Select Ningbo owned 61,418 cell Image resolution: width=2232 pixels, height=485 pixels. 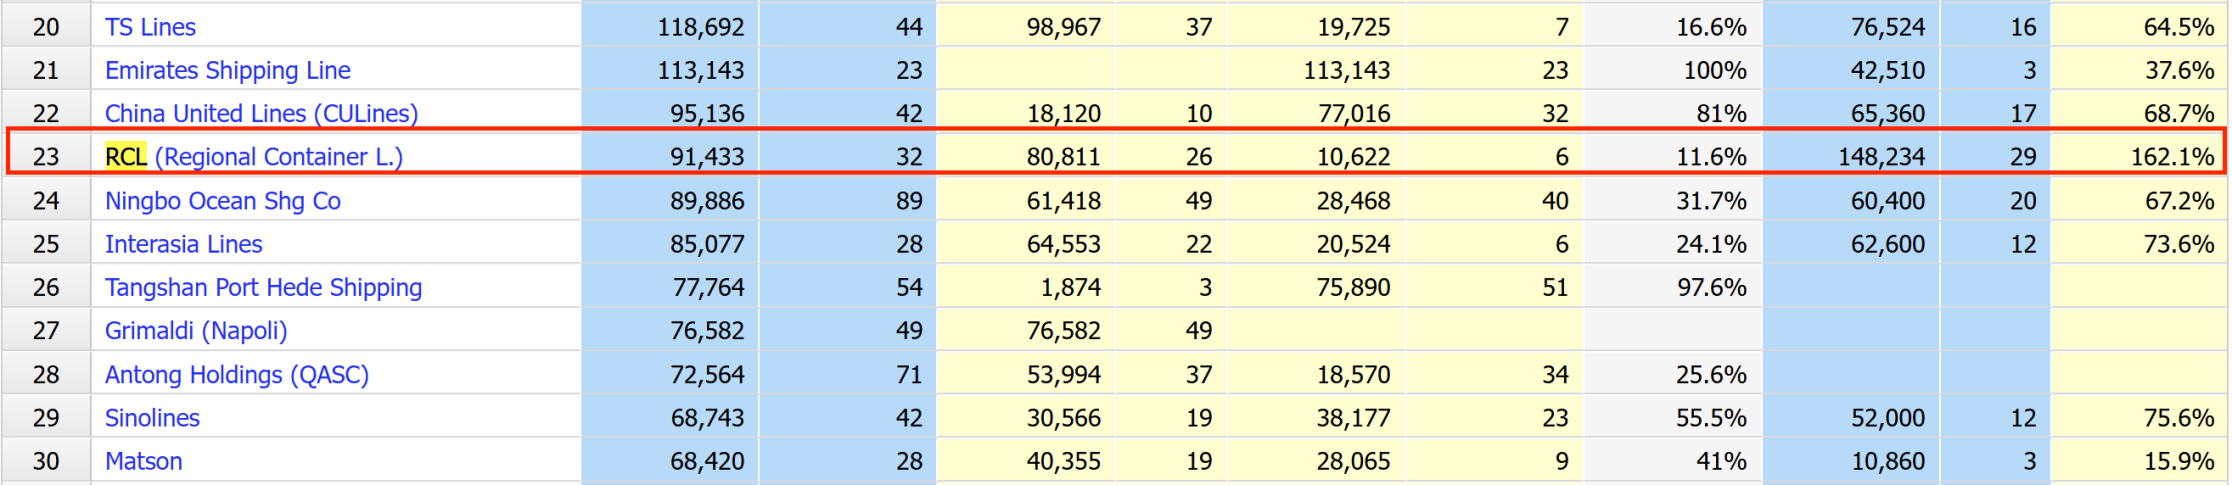(1026, 200)
